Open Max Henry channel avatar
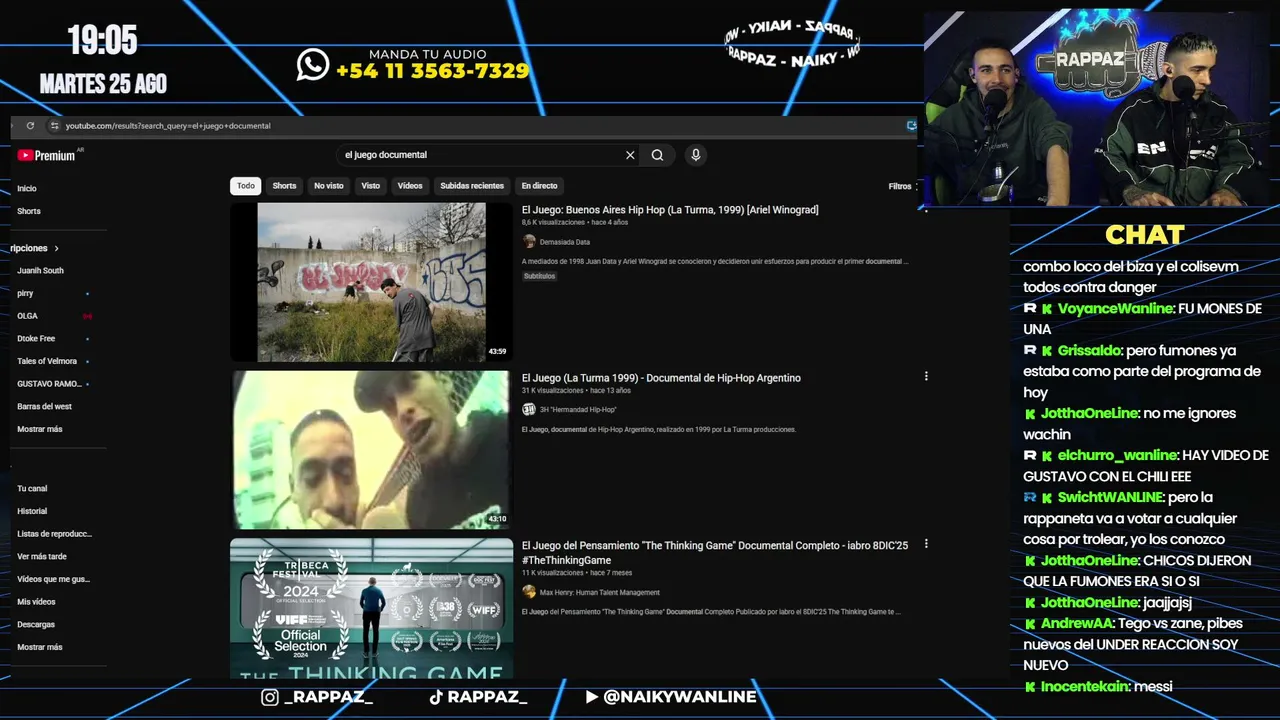 (x=529, y=592)
